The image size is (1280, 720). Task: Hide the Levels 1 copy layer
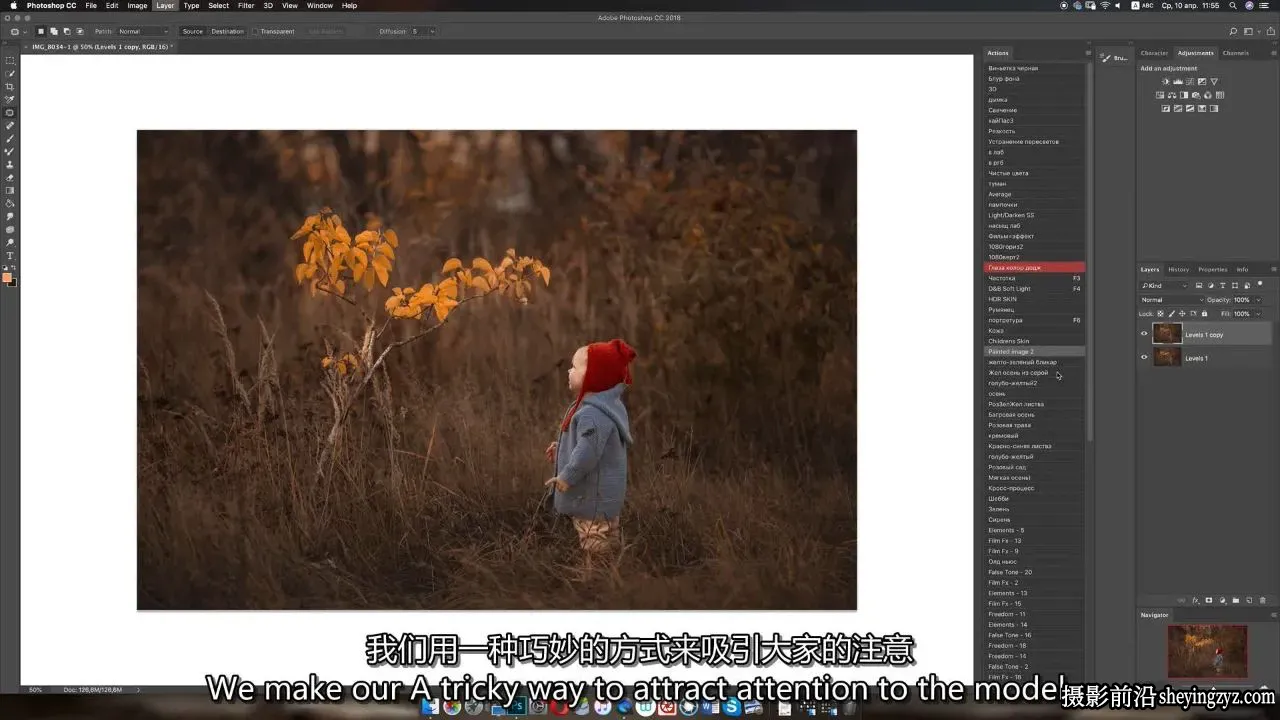click(1144, 334)
